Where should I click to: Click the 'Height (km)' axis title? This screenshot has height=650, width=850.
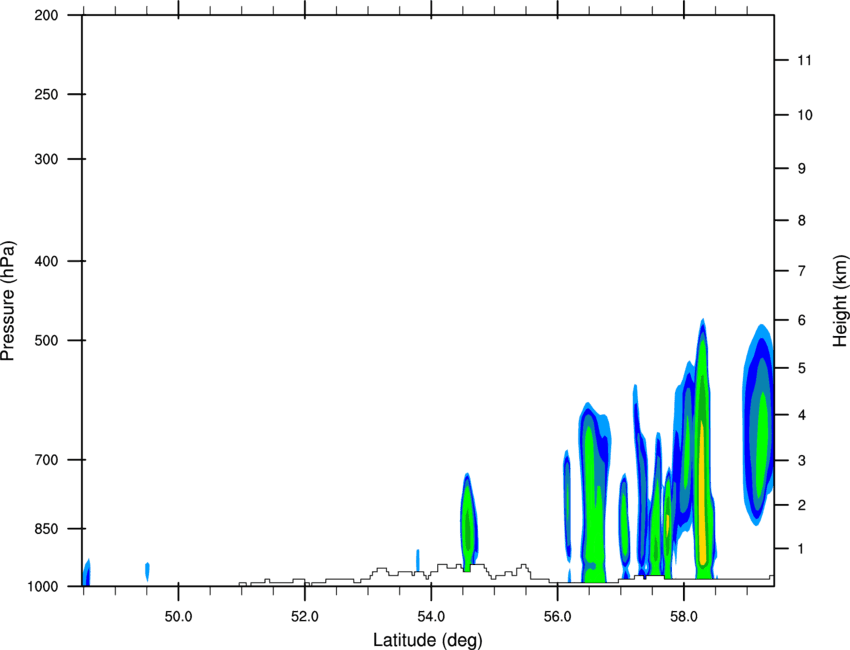click(841, 300)
